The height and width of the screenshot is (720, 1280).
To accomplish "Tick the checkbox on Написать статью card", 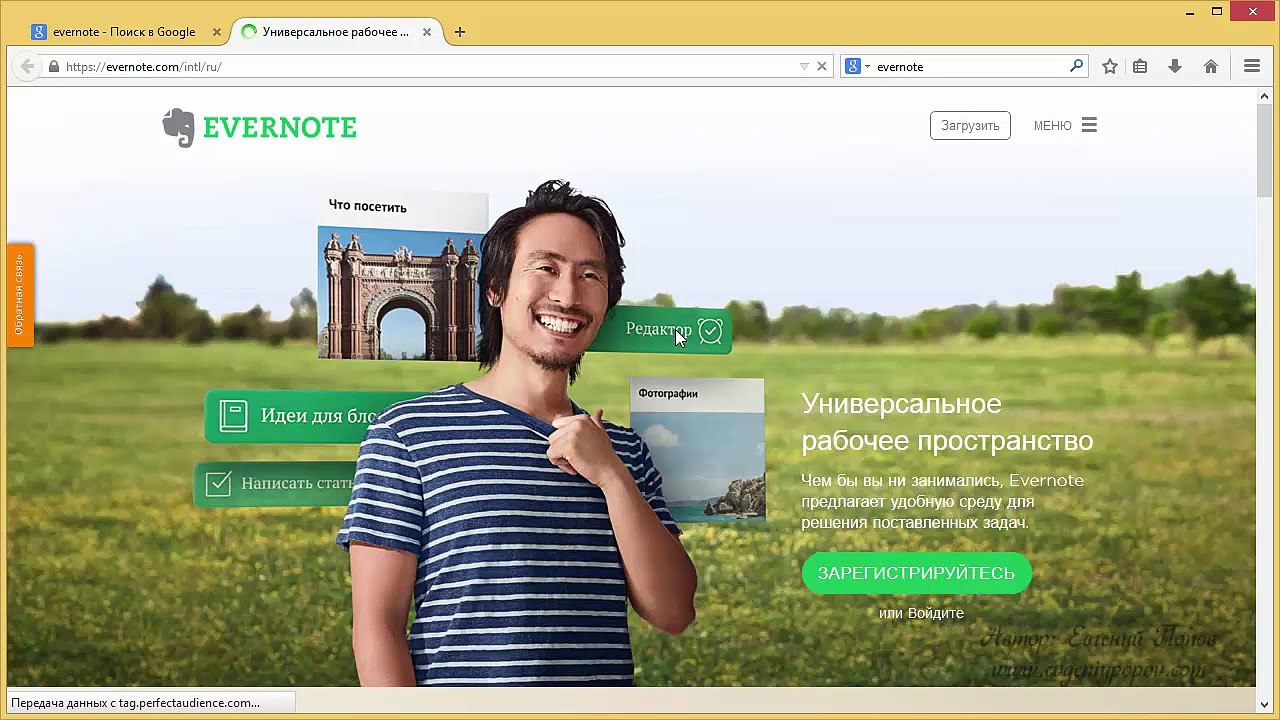I will (218, 484).
